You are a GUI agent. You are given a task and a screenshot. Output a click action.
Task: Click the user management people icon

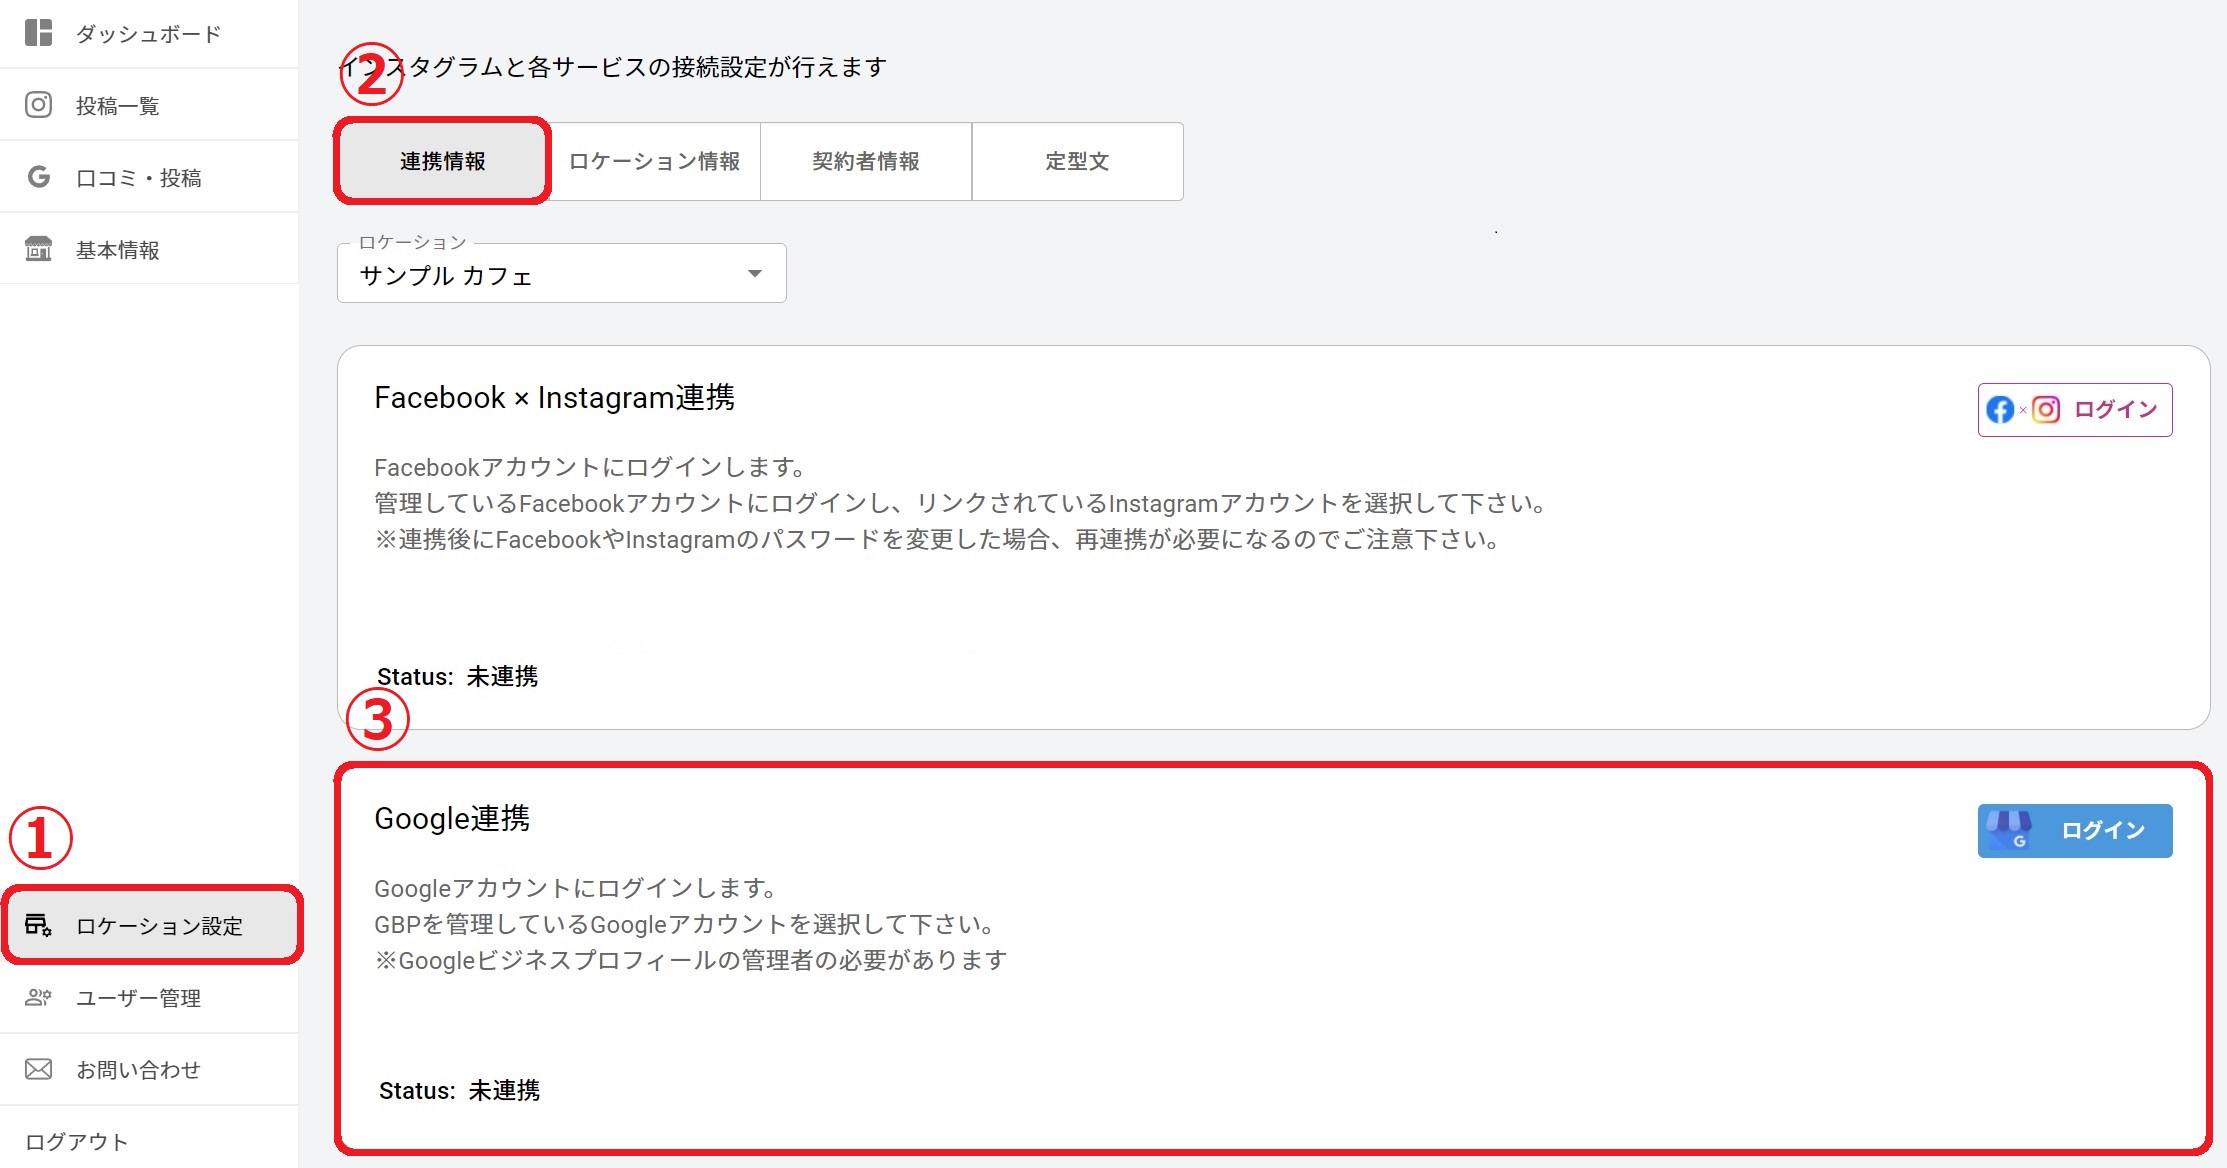(38, 997)
